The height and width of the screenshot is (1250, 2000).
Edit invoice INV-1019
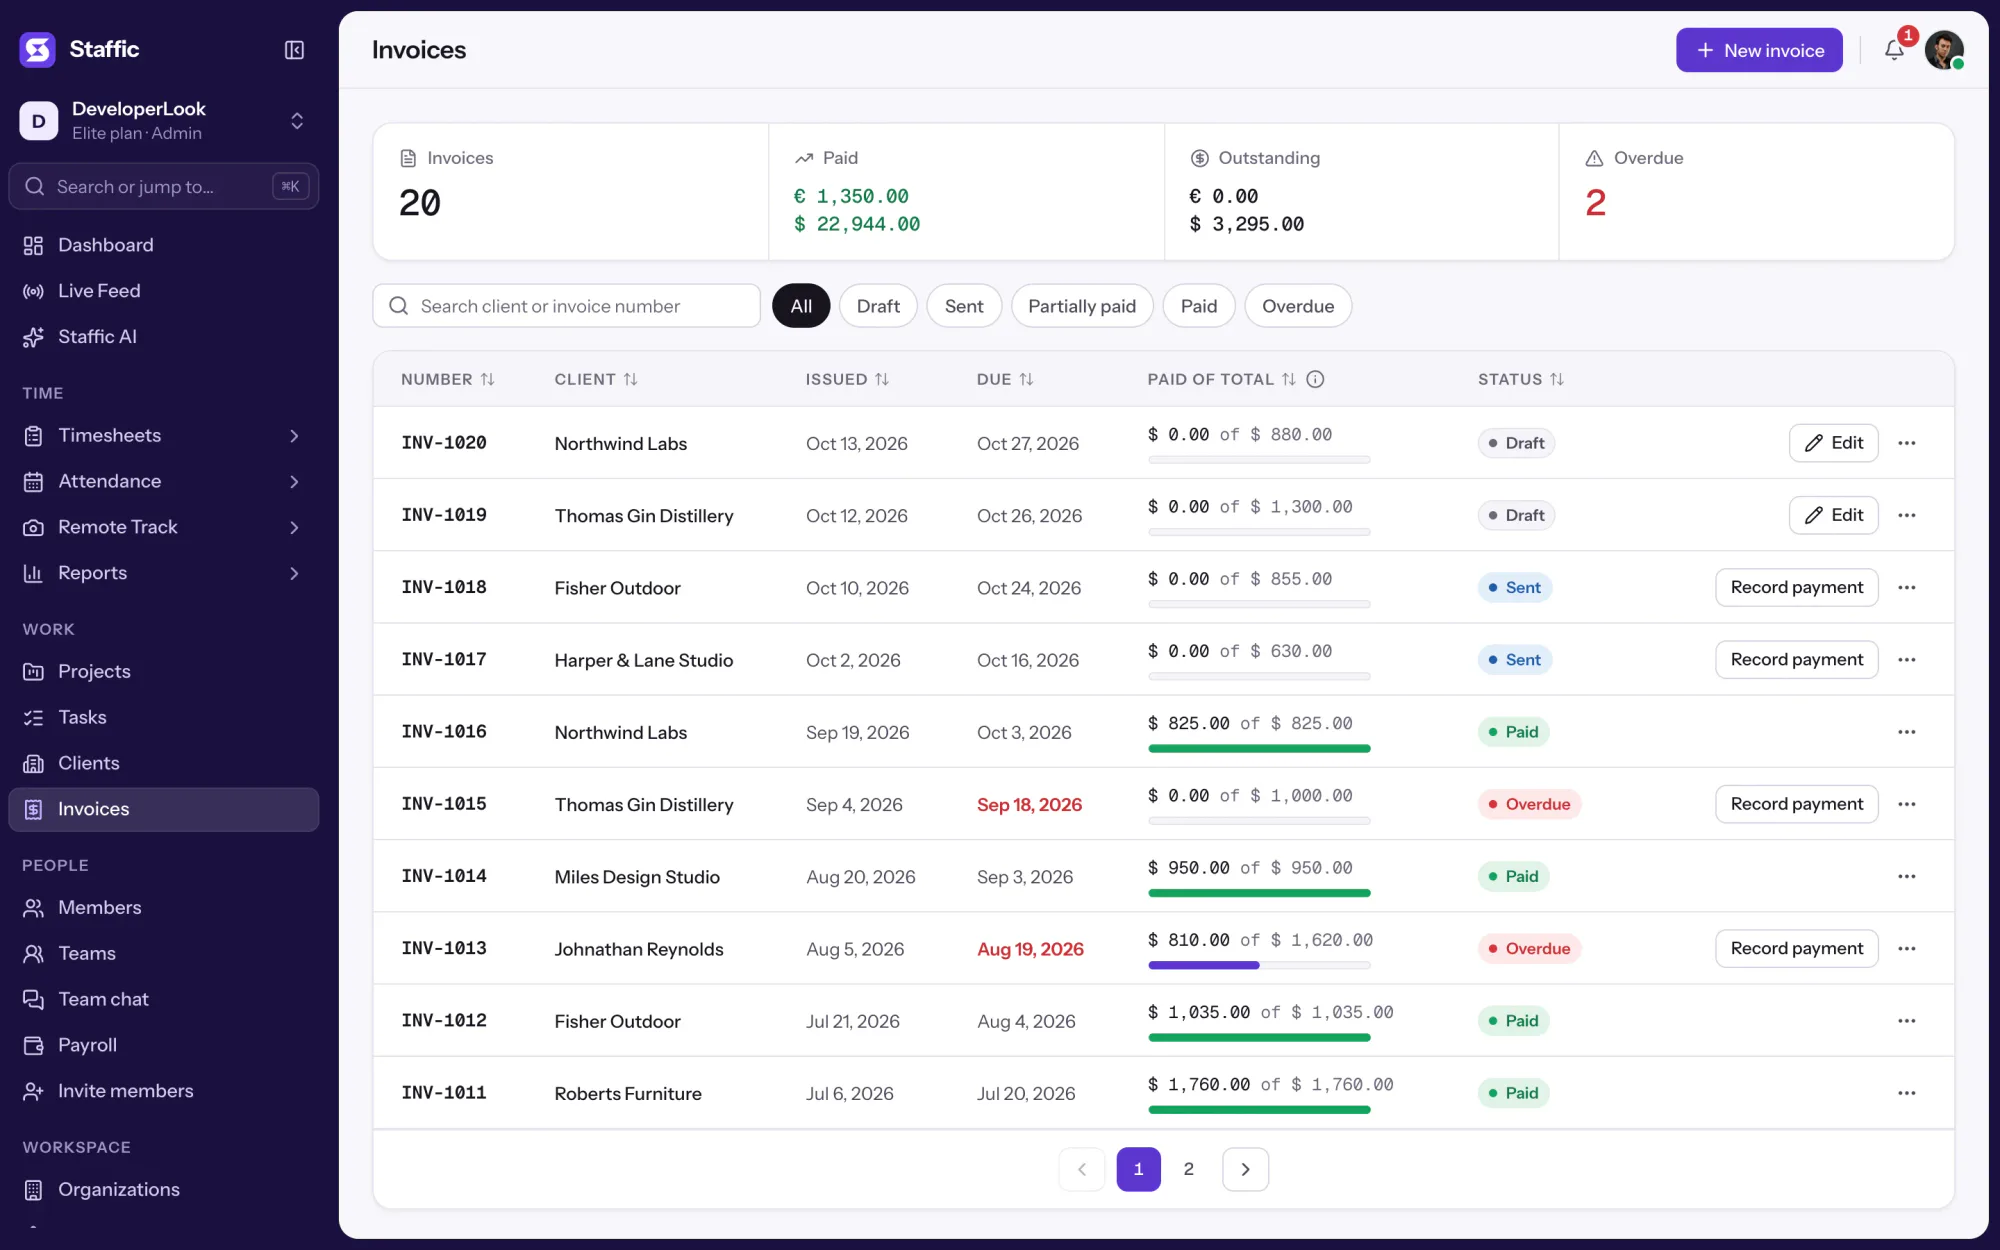pos(1833,515)
